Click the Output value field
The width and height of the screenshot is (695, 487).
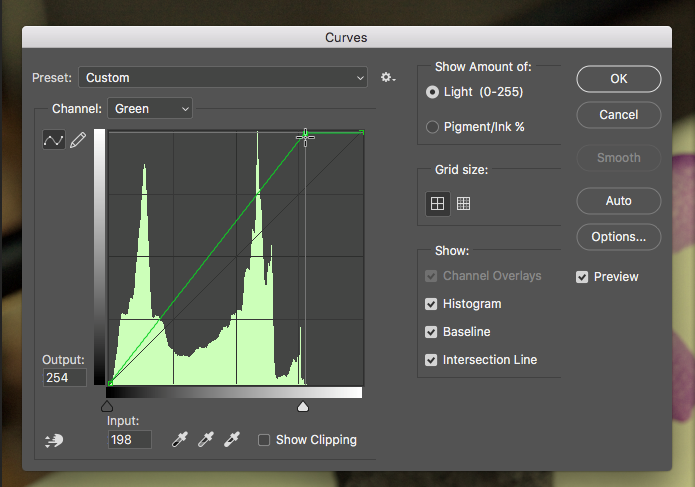tap(64, 377)
